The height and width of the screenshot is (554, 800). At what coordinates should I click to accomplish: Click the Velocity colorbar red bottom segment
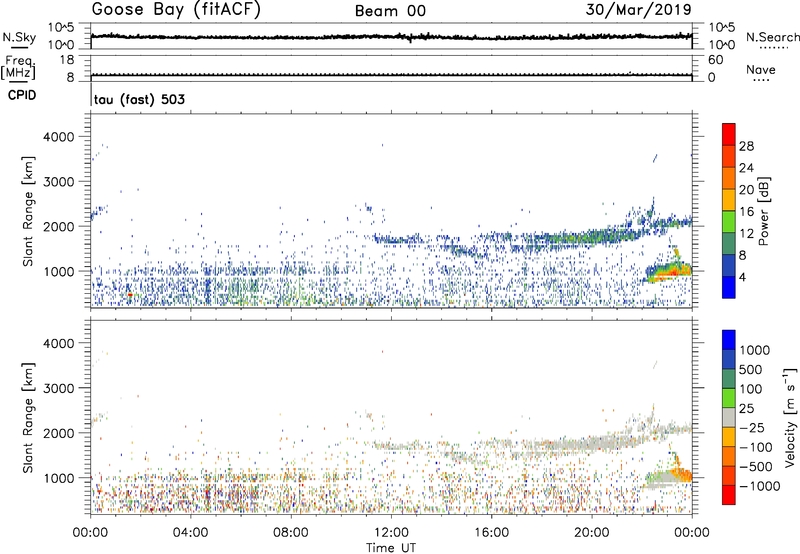click(729, 495)
